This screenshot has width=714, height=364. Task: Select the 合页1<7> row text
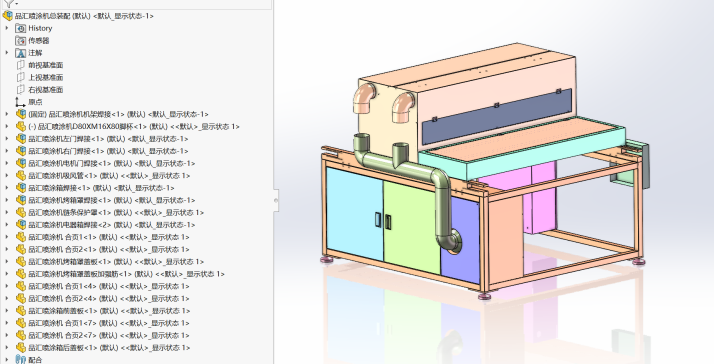(x=109, y=323)
